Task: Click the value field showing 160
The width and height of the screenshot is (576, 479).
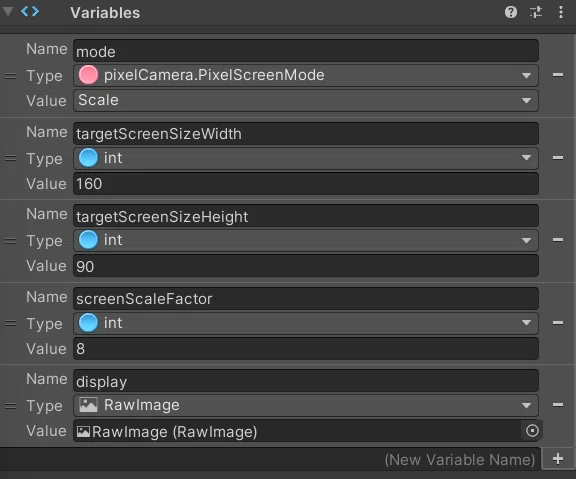Action: pos(306,184)
